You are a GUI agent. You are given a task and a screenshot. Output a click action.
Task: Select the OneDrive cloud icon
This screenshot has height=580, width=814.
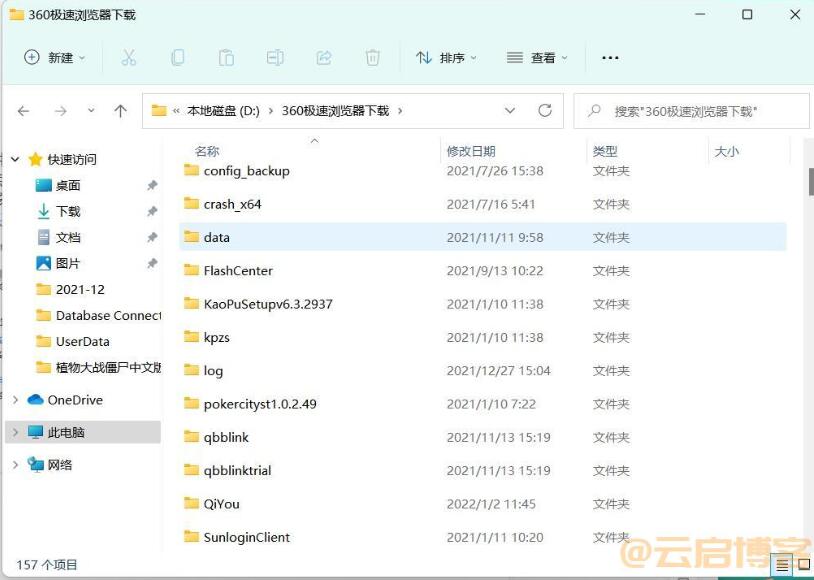pos(35,399)
